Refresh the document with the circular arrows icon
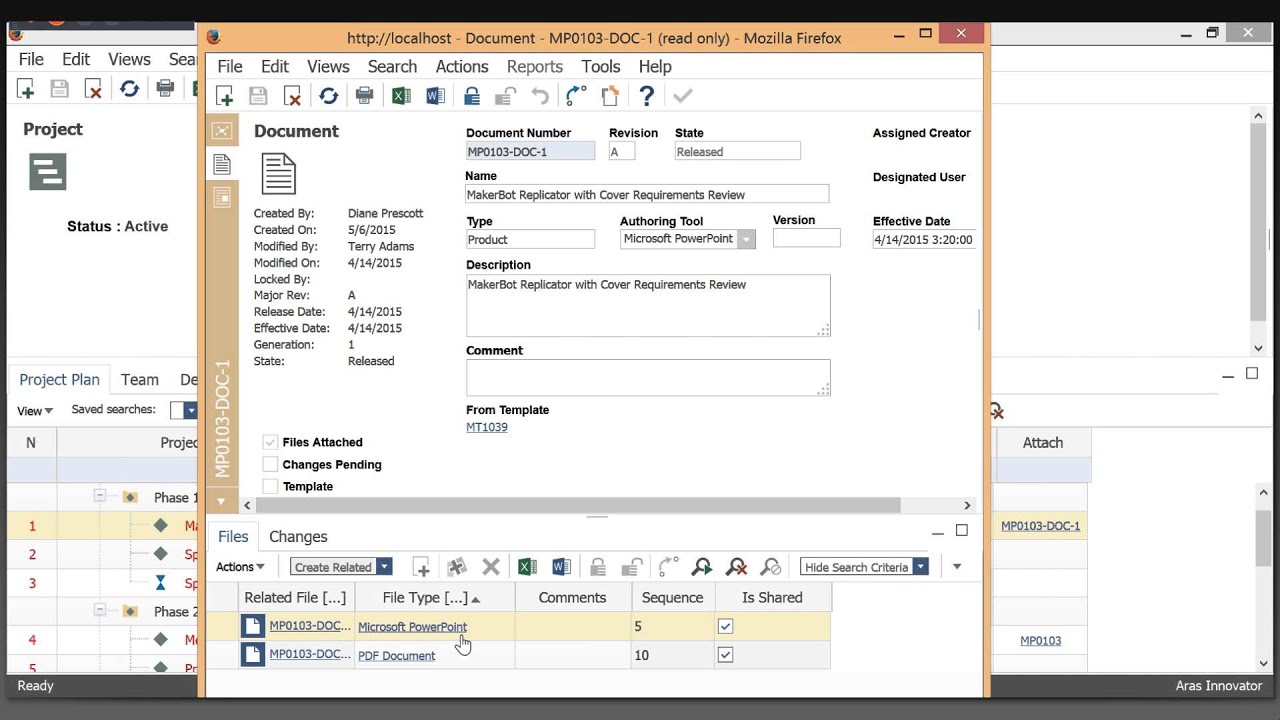Viewport: 1280px width, 720px height. [x=328, y=96]
